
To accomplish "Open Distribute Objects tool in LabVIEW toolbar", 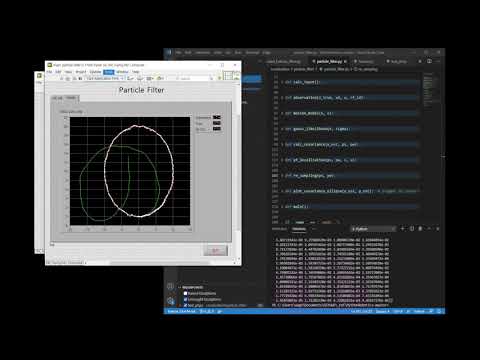I will [140, 79].
